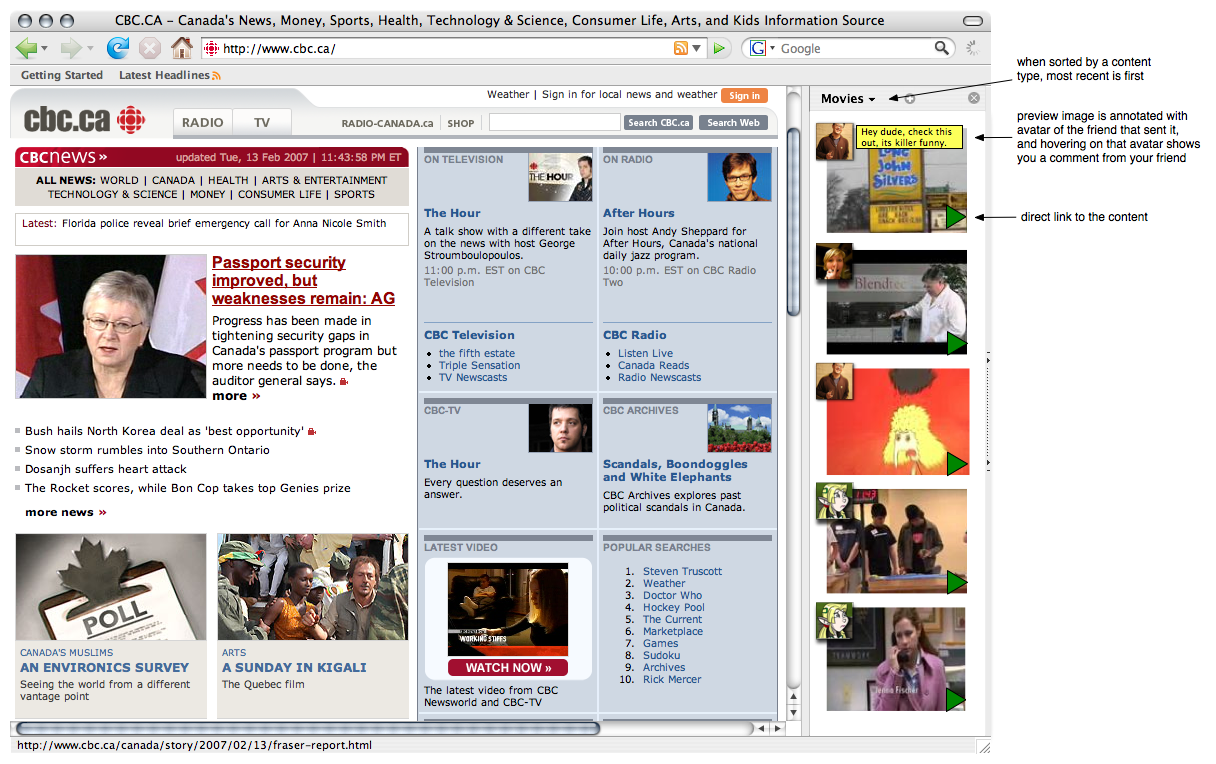The height and width of the screenshot is (764, 1216).
Task: Click the Search Web button
Action: tap(734, 122)
